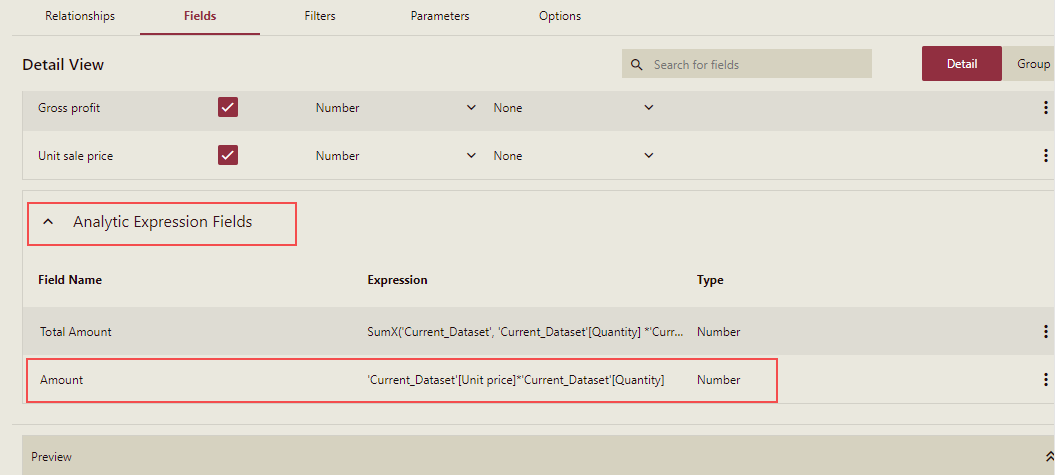The width and height of the screenshot is (1055, 475).
Task: Switch to the Filters tab
Action: (x=320, y=15)
